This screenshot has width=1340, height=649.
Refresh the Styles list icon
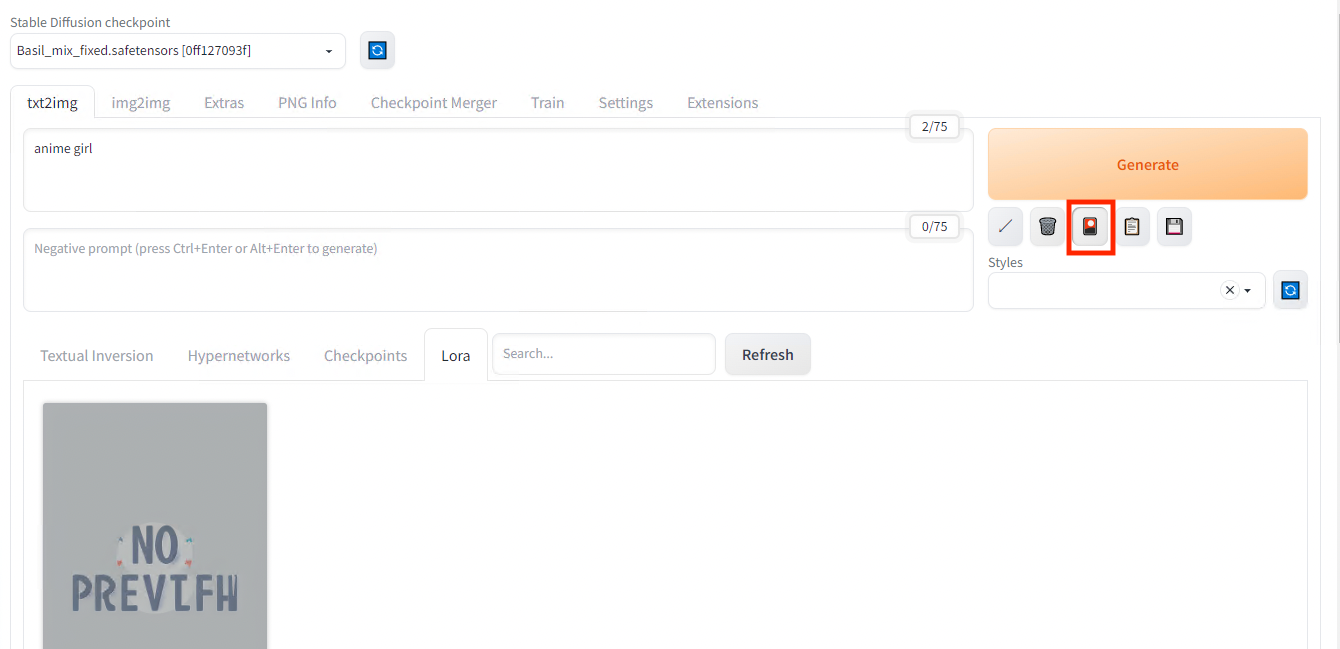coord(1290,290)
